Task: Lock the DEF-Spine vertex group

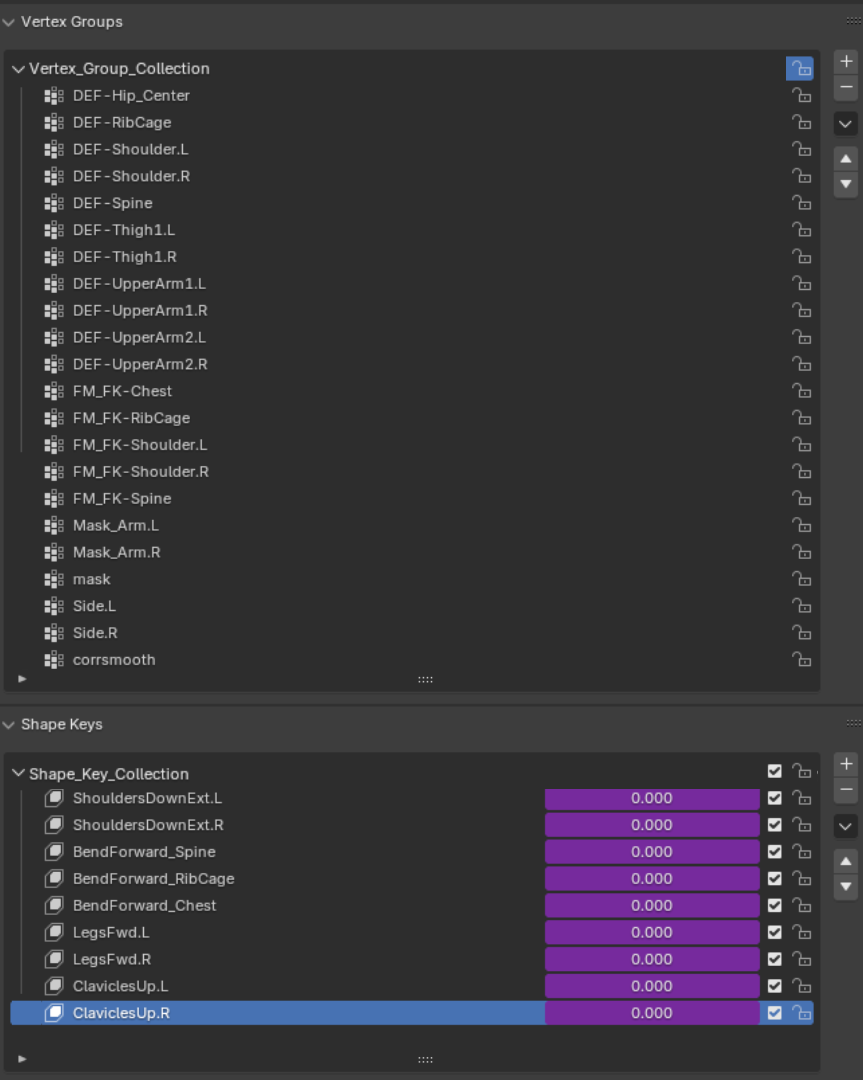Action: 801,203
